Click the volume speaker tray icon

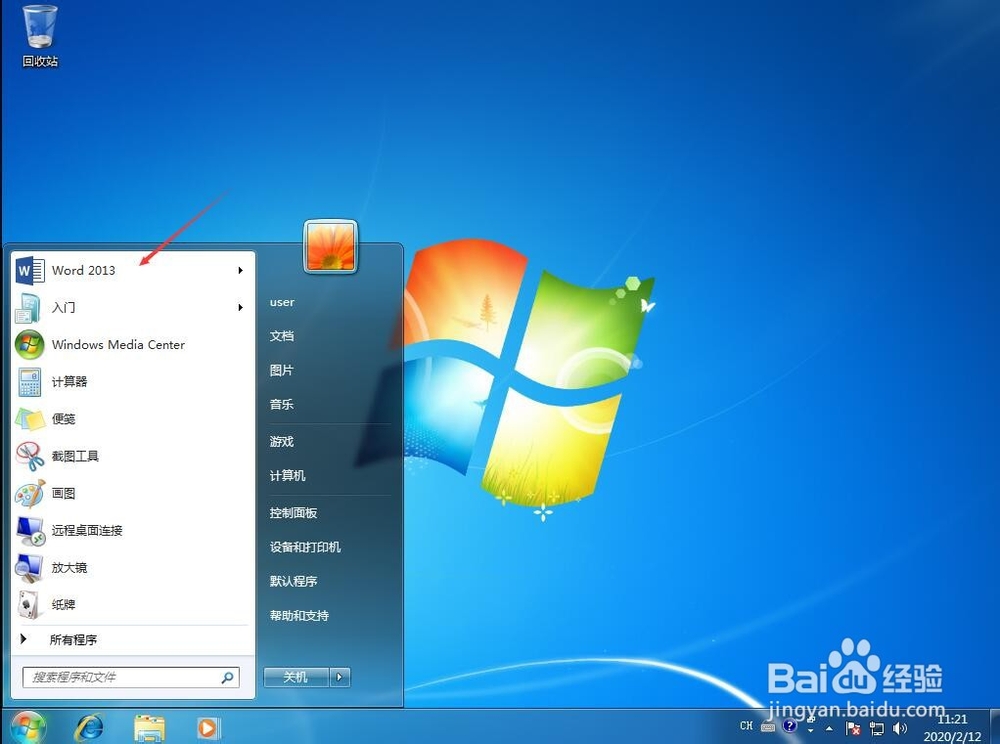(x=900, y=728)
